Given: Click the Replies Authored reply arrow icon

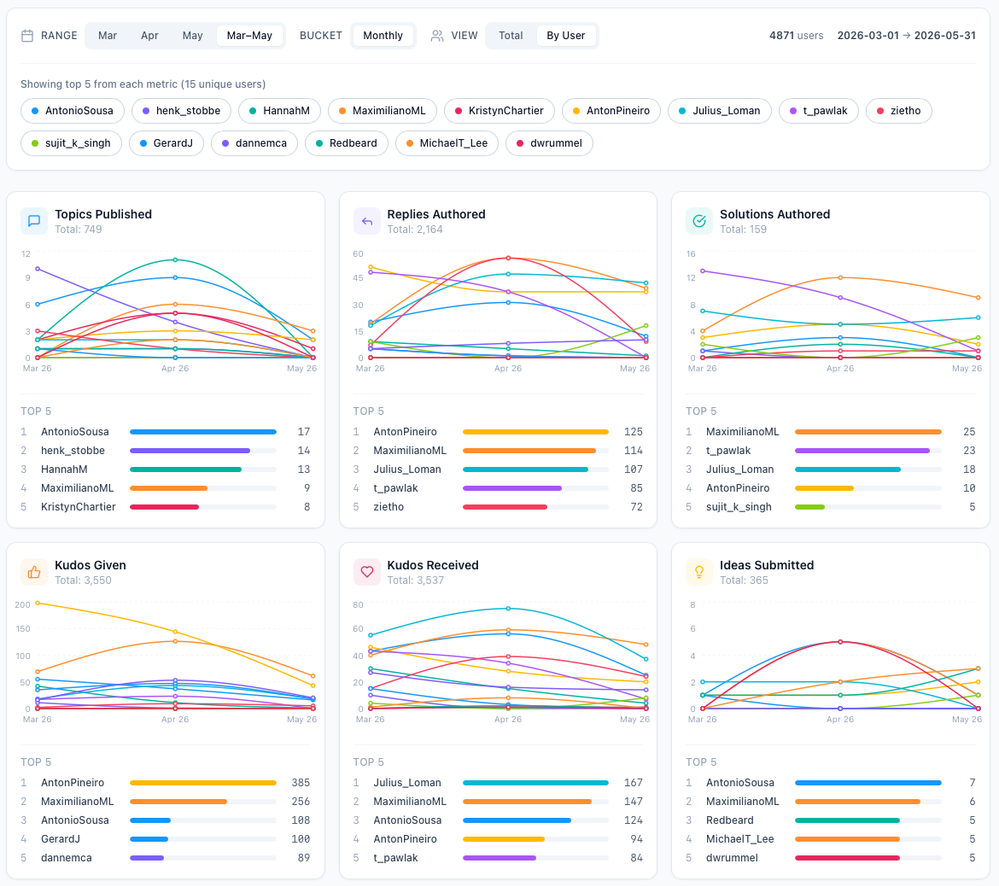Looking at the screenshot, I should pyautogui.click(x=367, y=221).
